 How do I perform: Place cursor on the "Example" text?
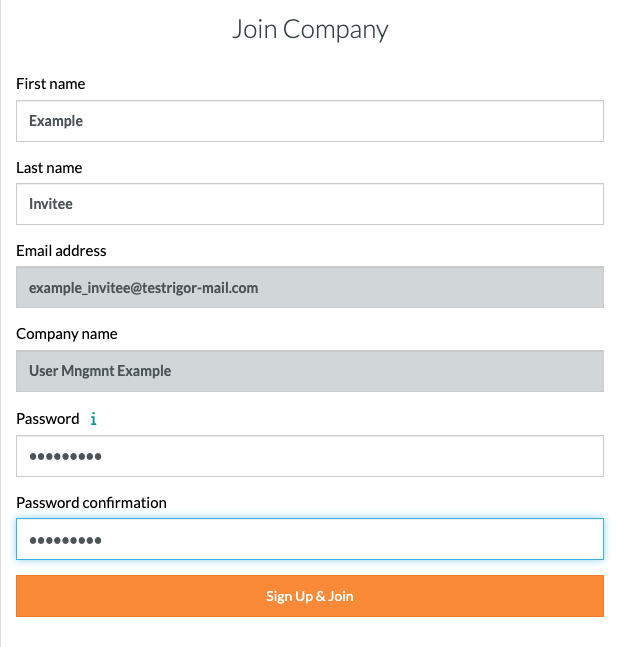click(56, 121)
